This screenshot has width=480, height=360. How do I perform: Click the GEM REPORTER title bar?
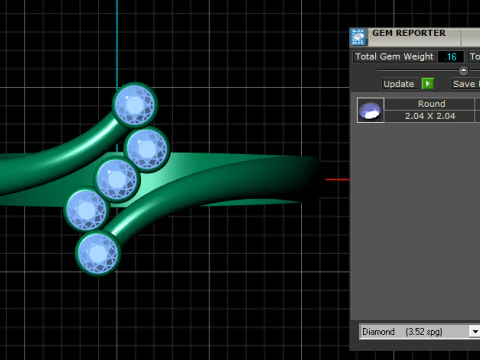(414, 37)
